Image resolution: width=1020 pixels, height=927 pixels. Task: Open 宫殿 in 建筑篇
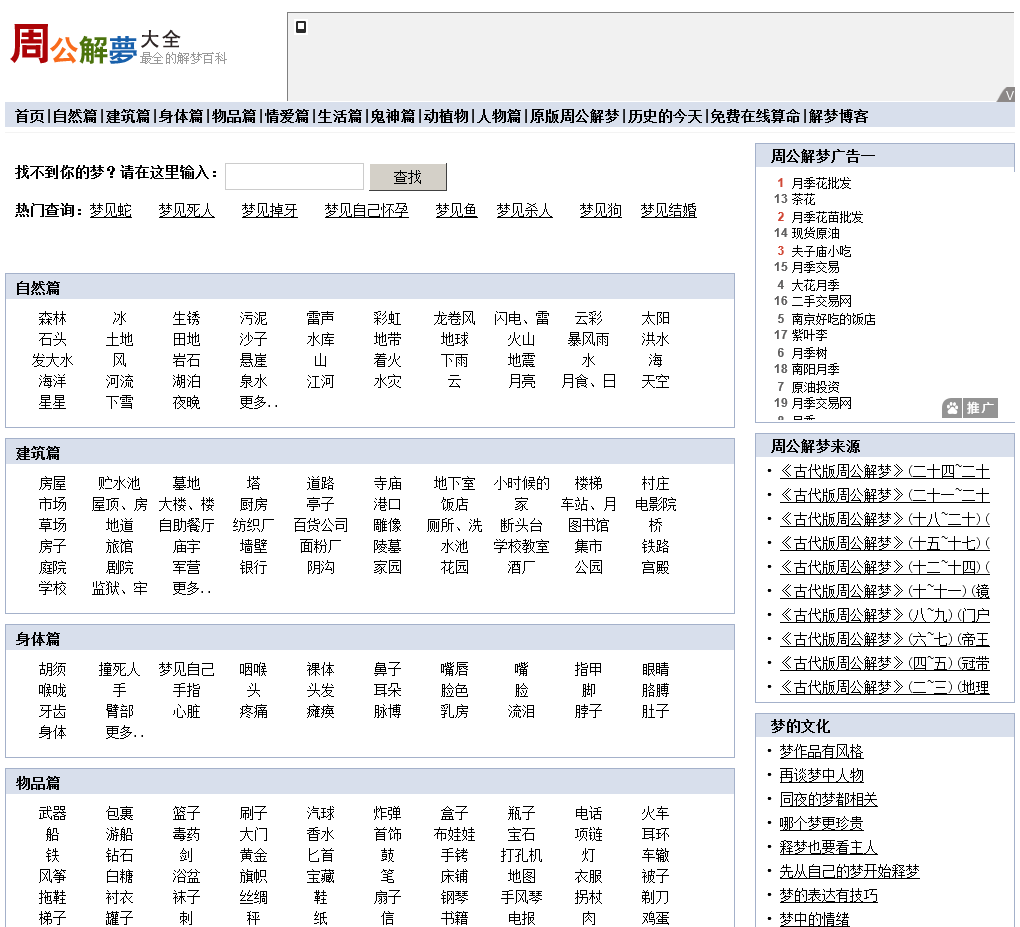coord(656,568)
